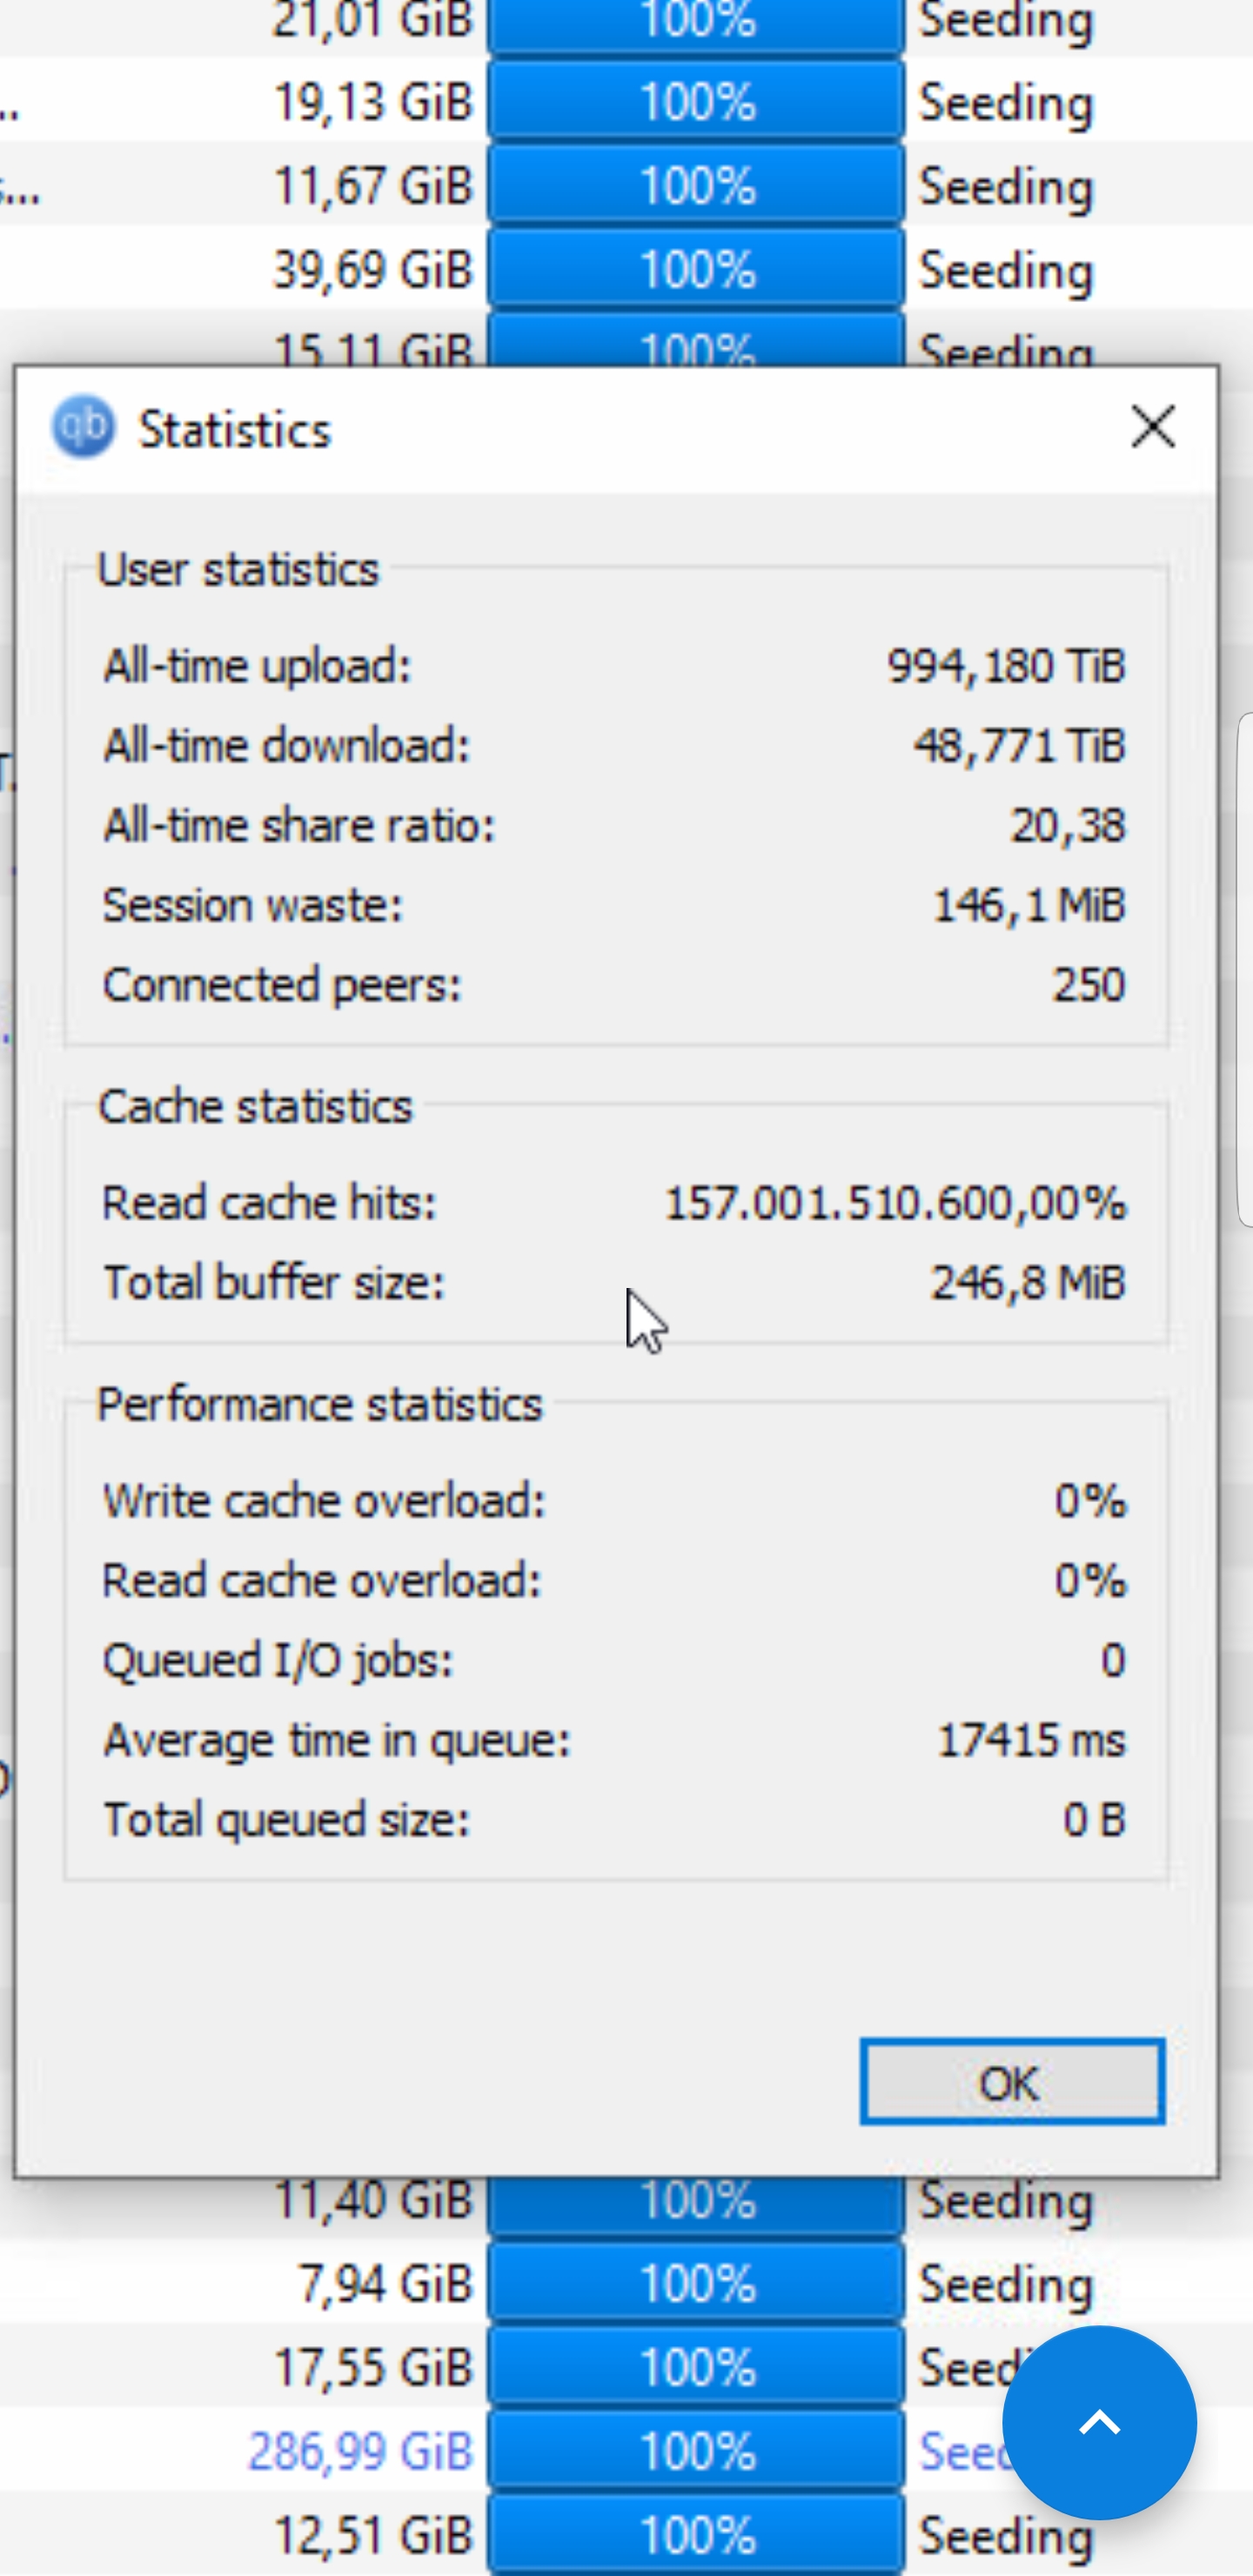1253x2576 pixels.
Task: Select the 19,13 GiB torrent progress bar
Action: [696, 102]
